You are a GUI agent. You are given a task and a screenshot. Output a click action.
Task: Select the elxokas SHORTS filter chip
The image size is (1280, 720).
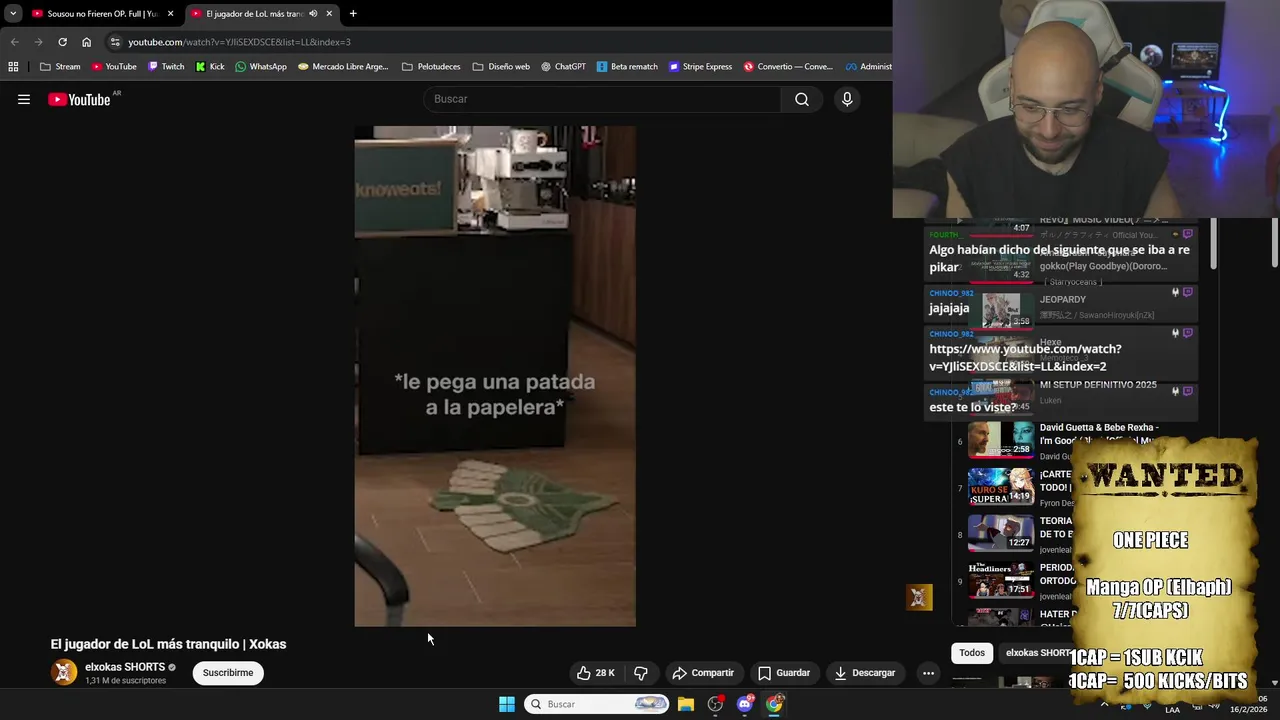point(1037,653)
